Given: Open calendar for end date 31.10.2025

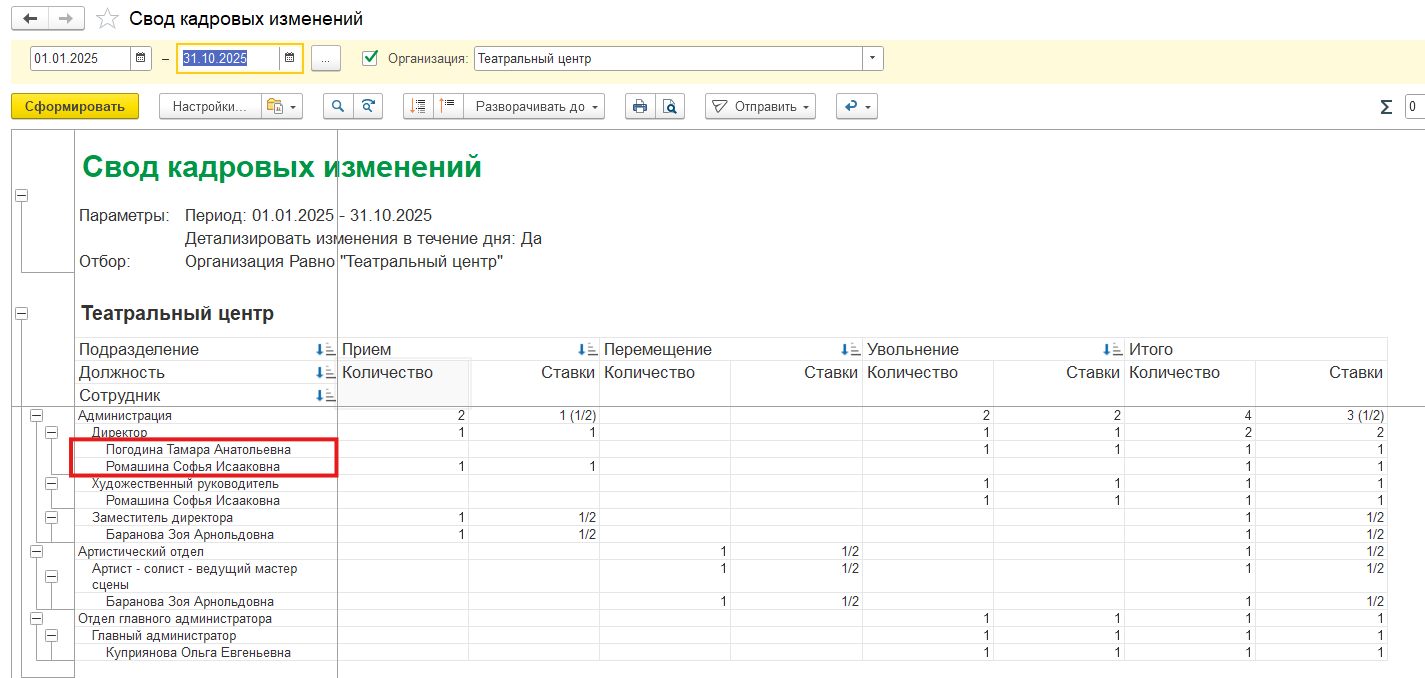Looking at the screenshot, I should pyautogui.click(x=289, y=58).
